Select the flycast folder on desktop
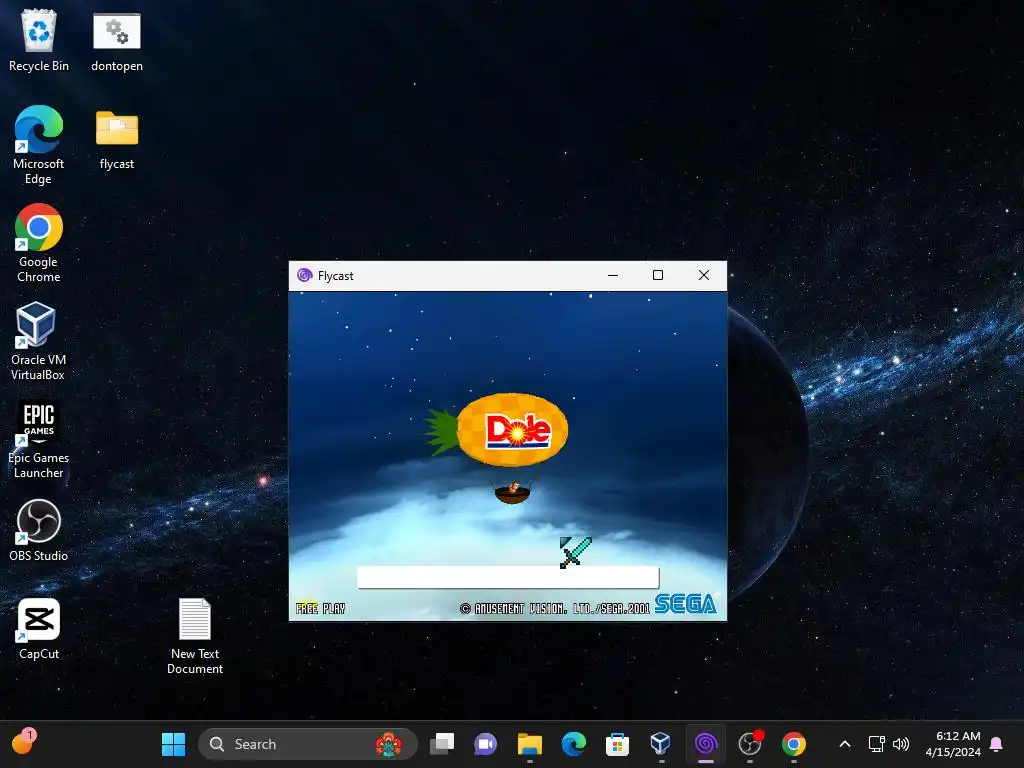Image resolution: width=1024 pixels, height=768 pixels. (x=117, y=138)
